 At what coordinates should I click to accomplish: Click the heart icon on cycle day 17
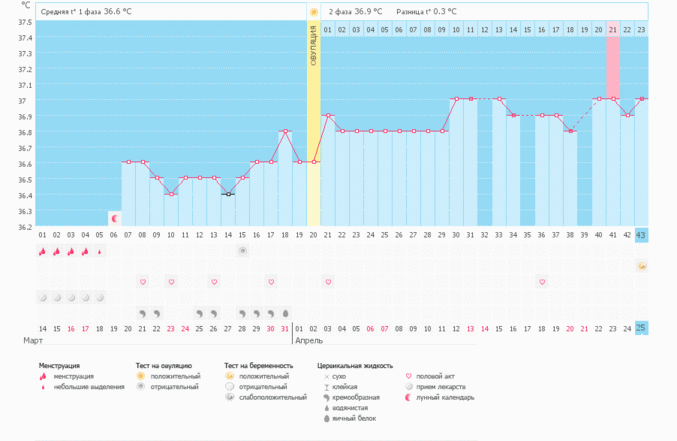click(x=270, y=282)
